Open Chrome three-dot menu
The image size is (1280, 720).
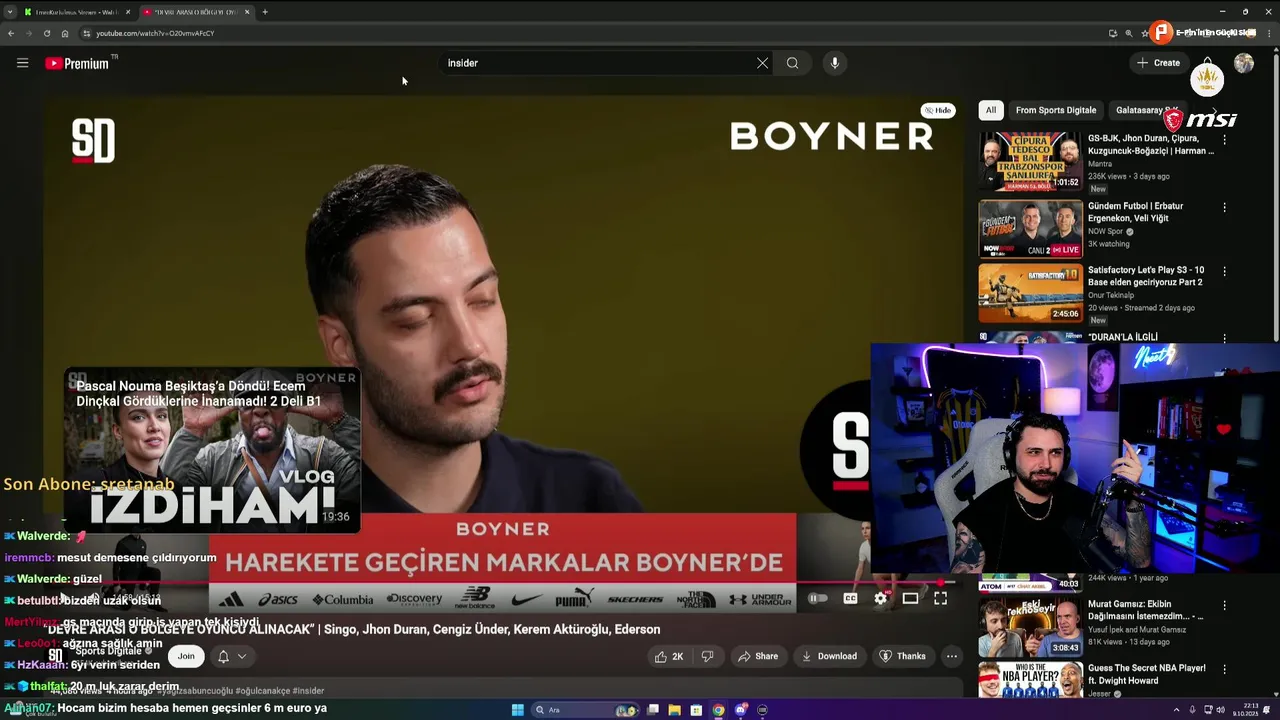(x=1268, y=33)
